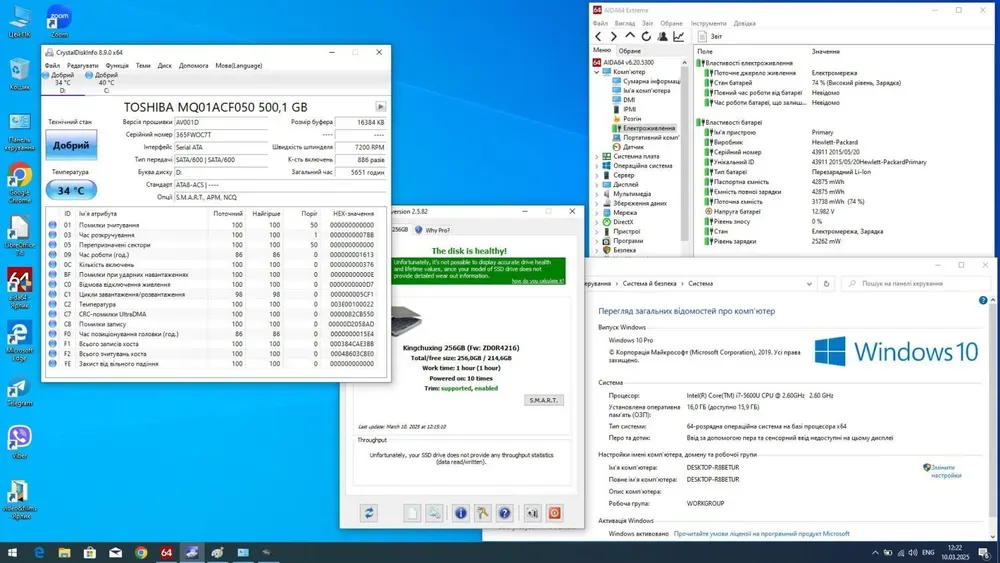Click the SSDLife tools hammer icon
Screen dimensions: 1000x563
tap(483, 513)
